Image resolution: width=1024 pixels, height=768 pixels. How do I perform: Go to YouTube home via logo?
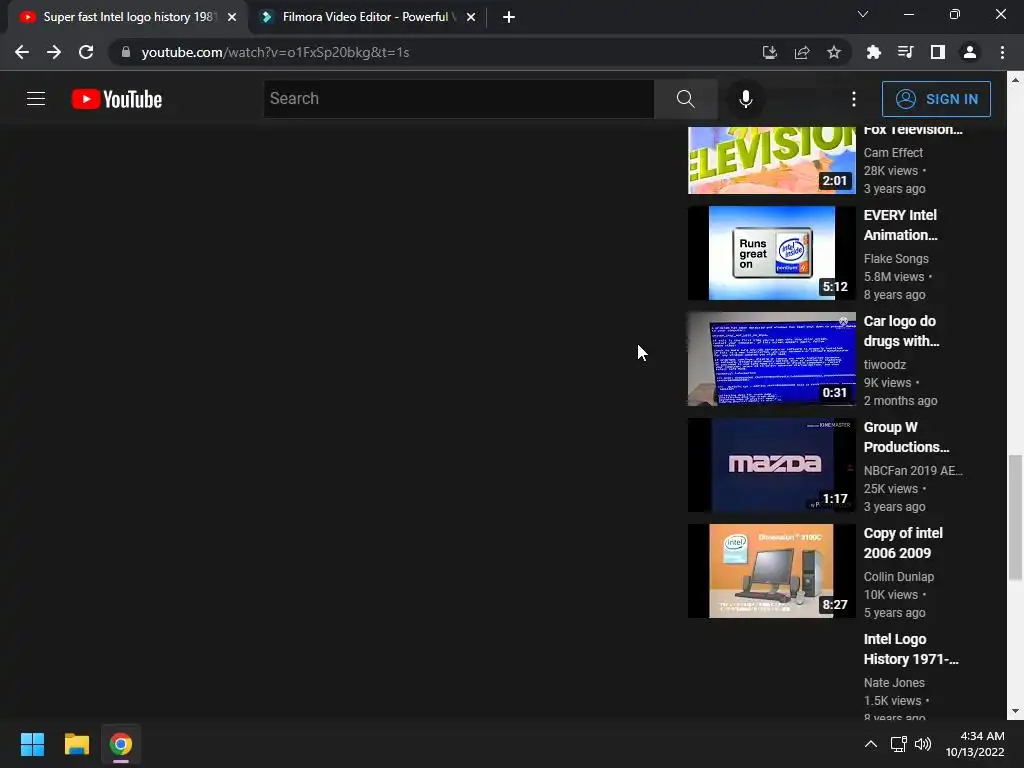(x=117, y=99)
